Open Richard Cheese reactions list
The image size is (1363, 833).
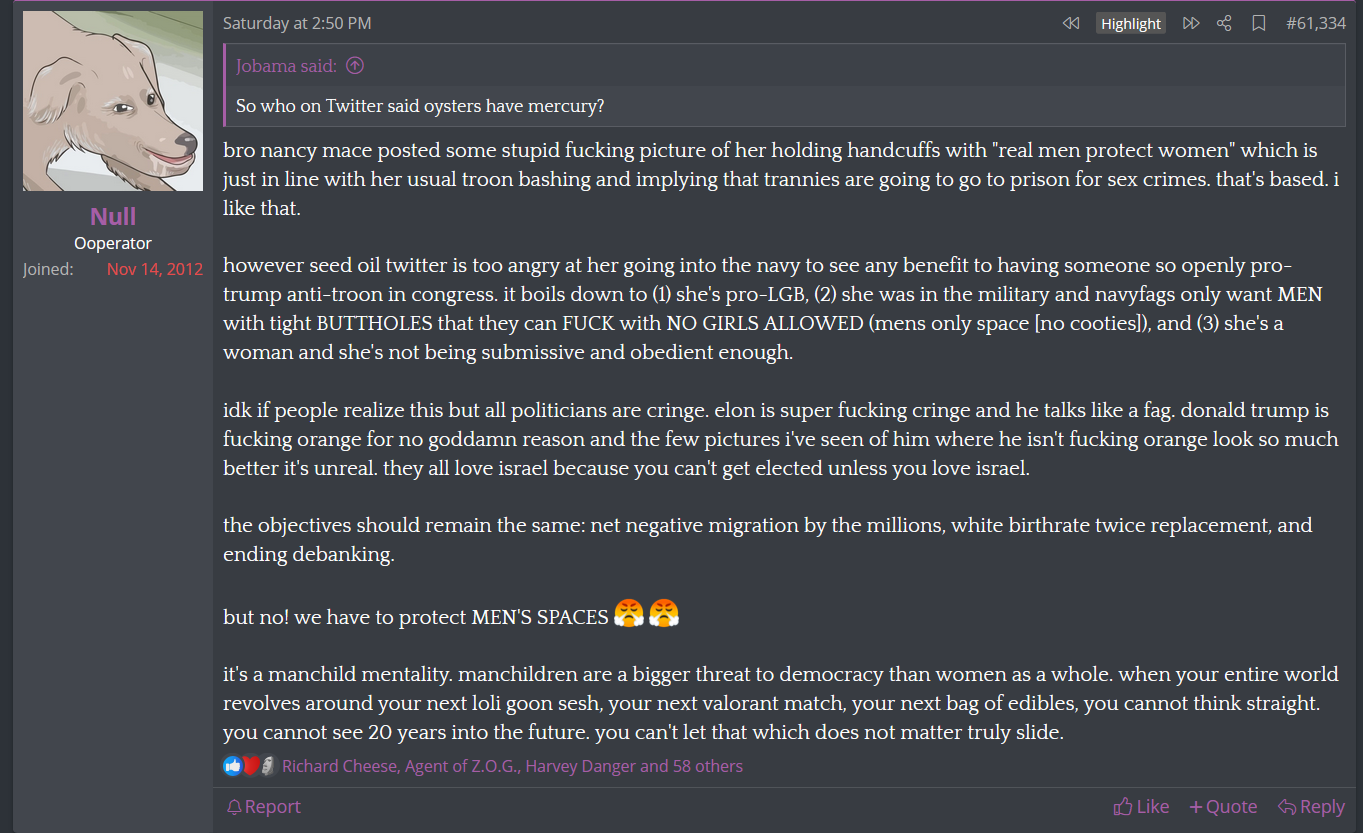click(338, 766)
